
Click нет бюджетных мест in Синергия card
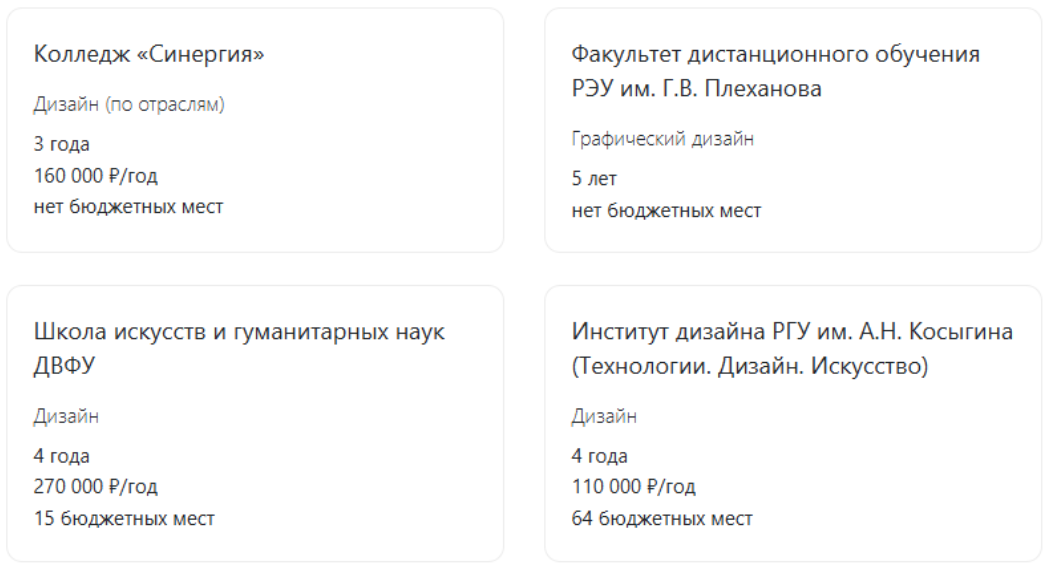pyautogui.click(x=128, y=206)
